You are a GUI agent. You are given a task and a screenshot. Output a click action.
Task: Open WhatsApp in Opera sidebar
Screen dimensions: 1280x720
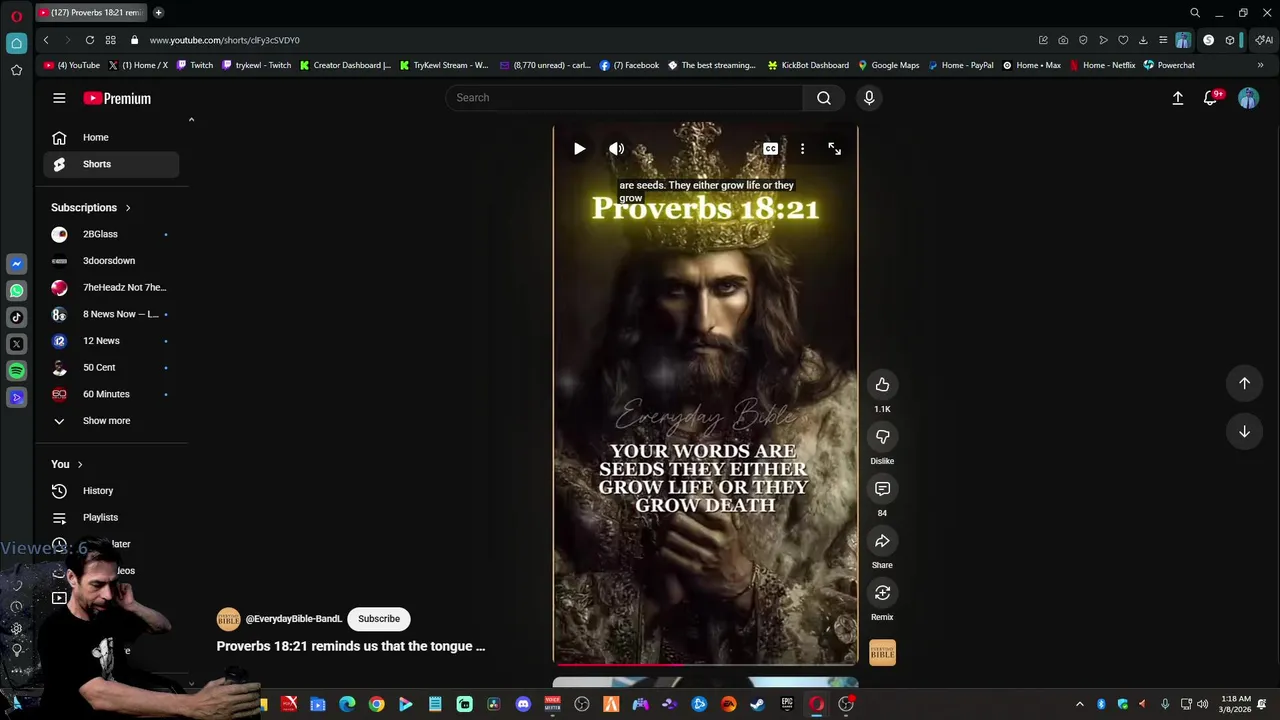(16, 291)
